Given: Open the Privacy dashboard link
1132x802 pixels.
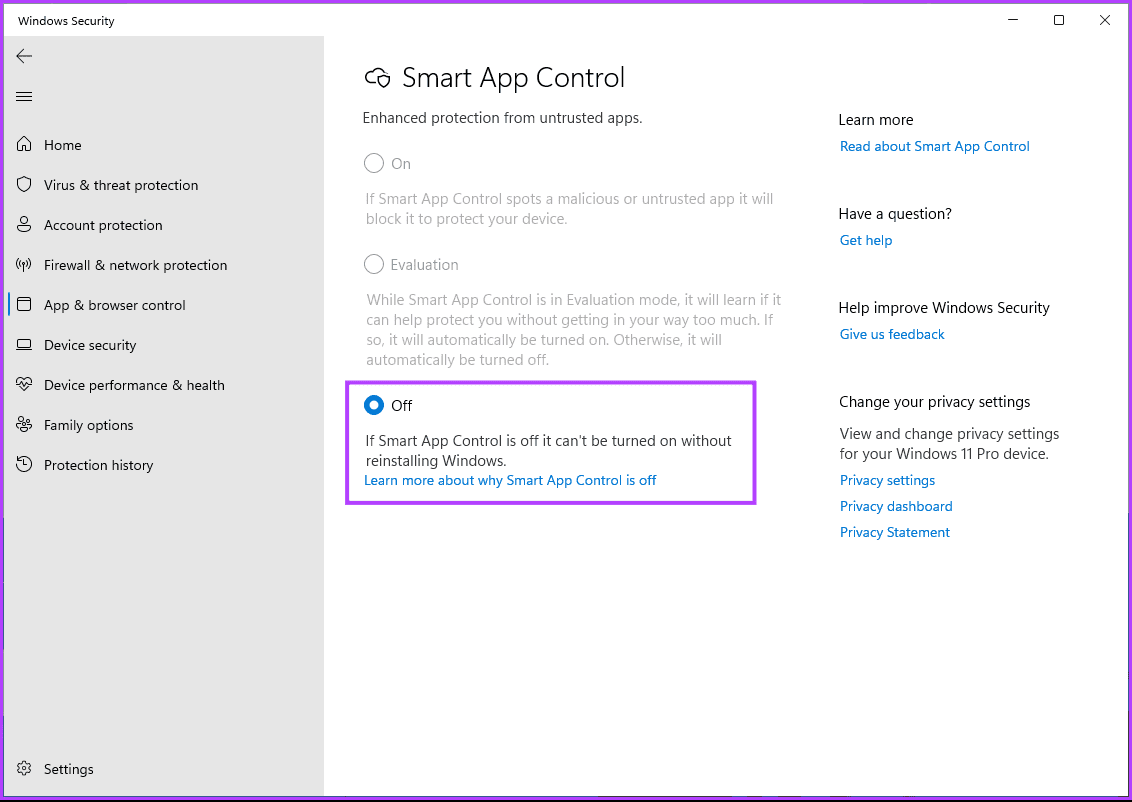Looking at the screenshot, I should (x=896, y=506).
